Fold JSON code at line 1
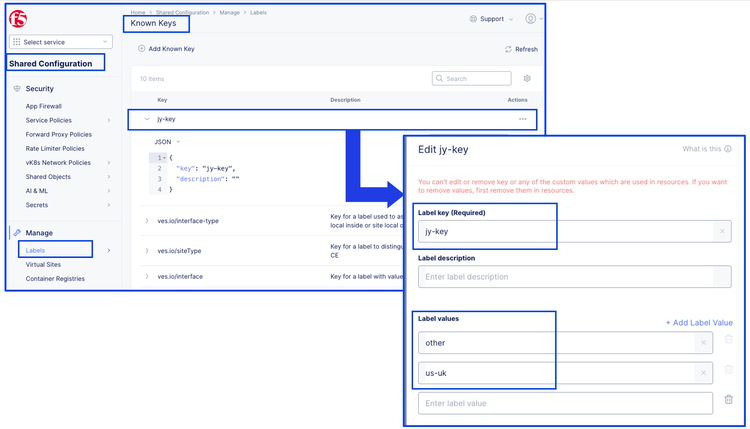Image resolution: width=750 pixels, height=429 pixels. click(165, 157)
